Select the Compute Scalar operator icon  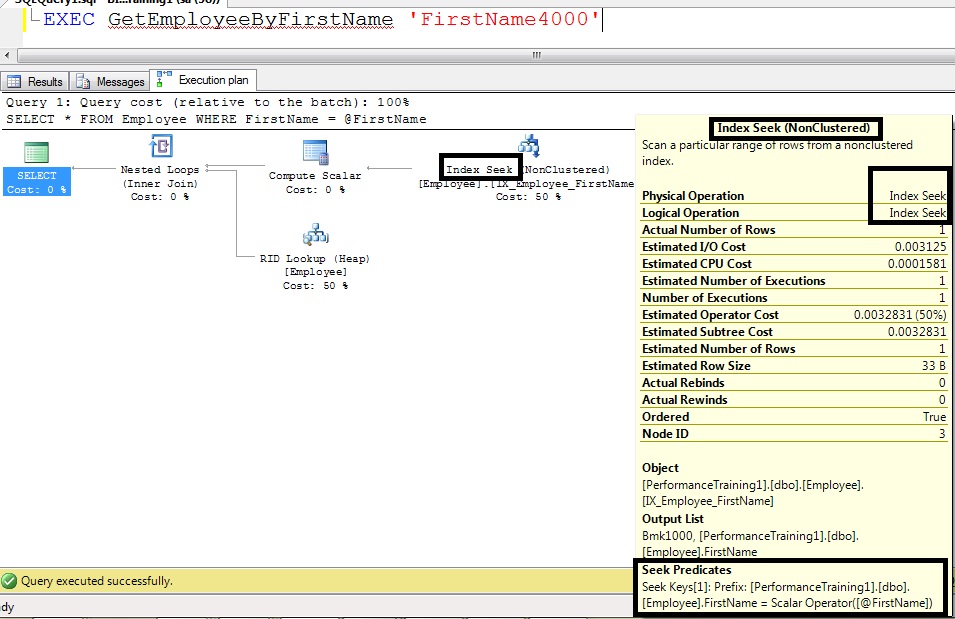pyautogui.click(x=315, y=152)
